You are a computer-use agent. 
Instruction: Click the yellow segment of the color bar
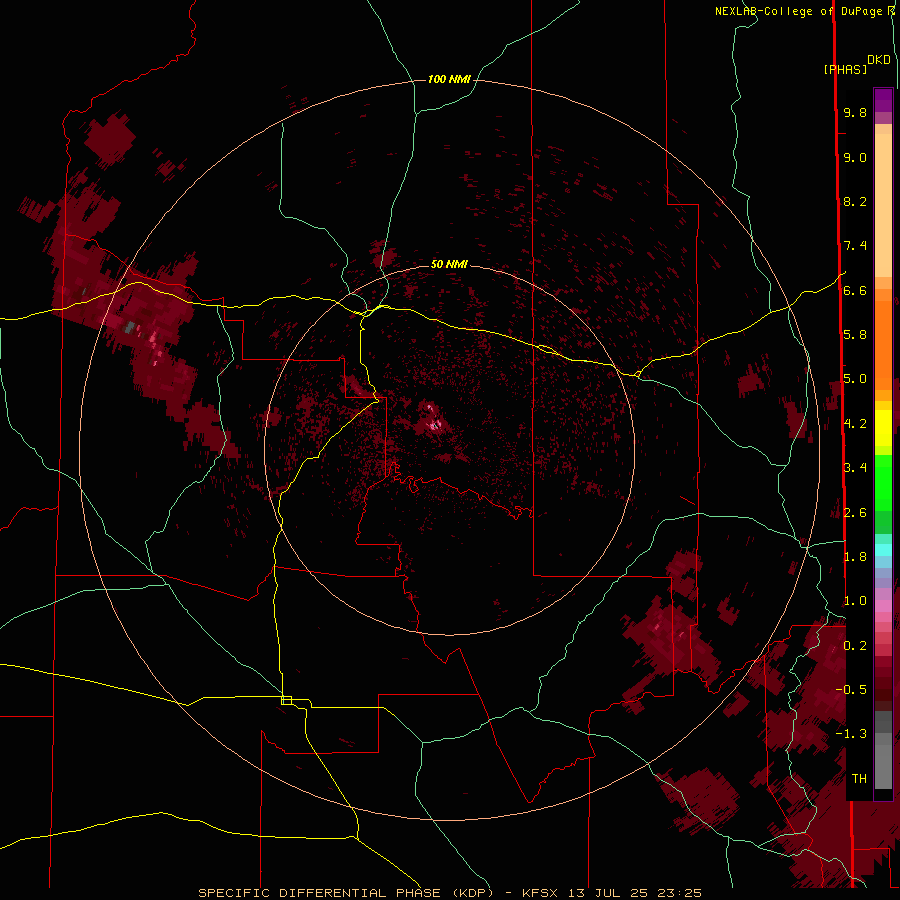[x=883, y=428]
